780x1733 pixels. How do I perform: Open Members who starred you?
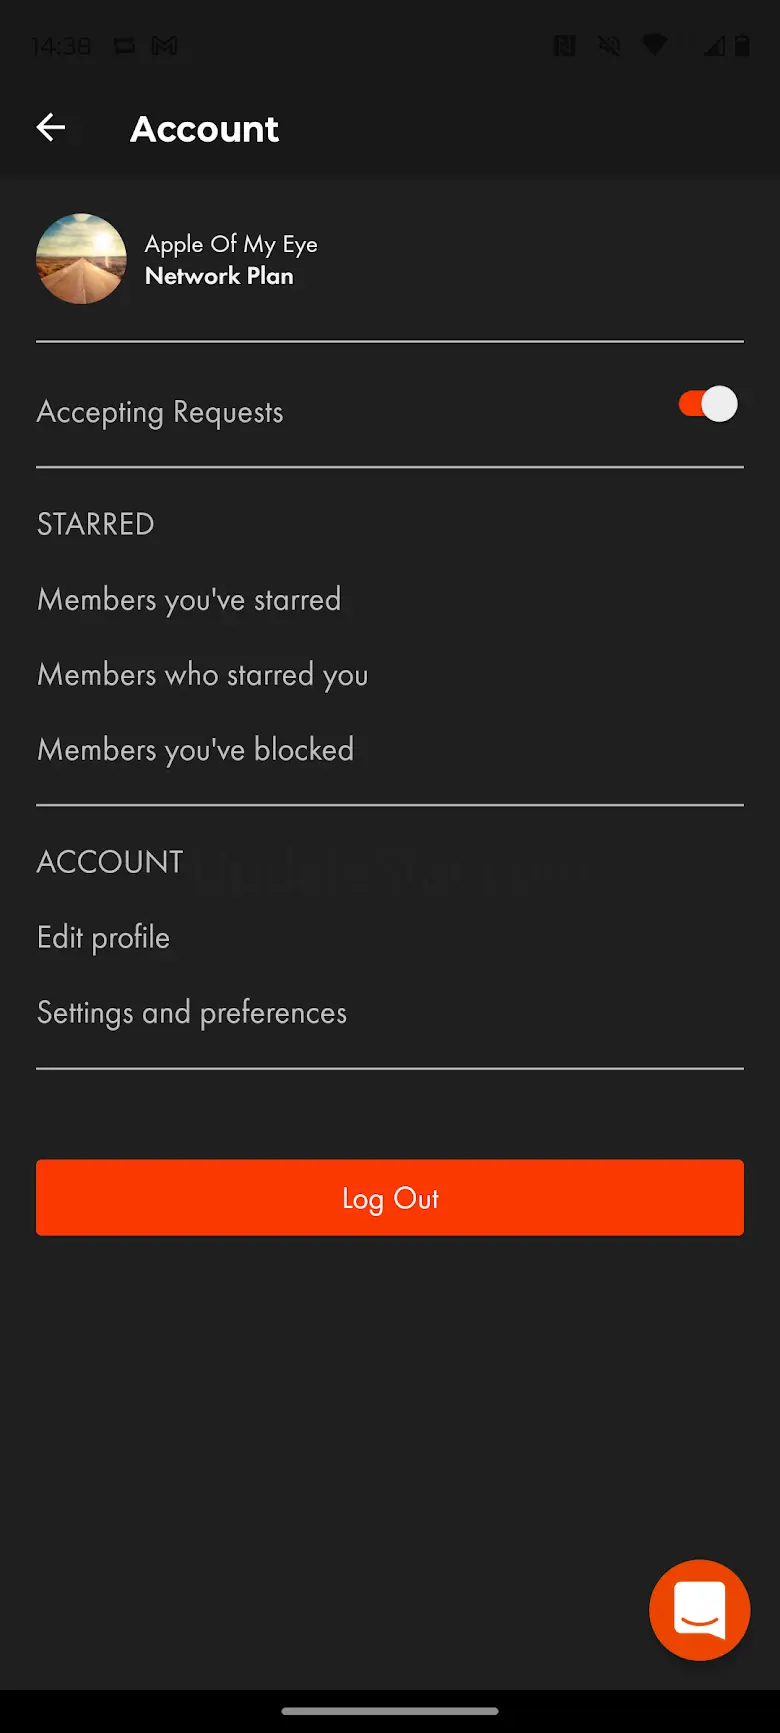pos(202,675)
